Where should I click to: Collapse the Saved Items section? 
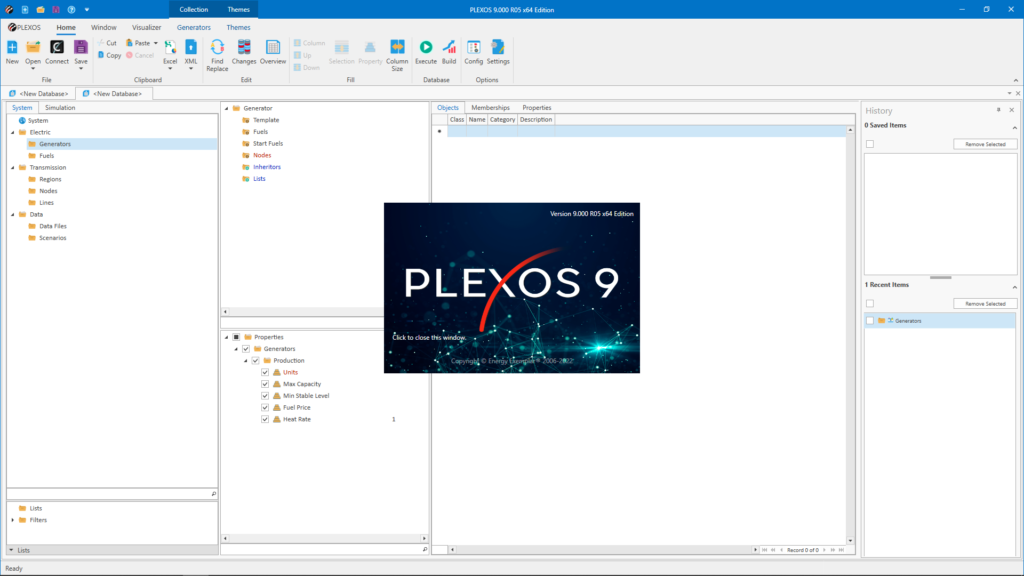point(1014,127)
